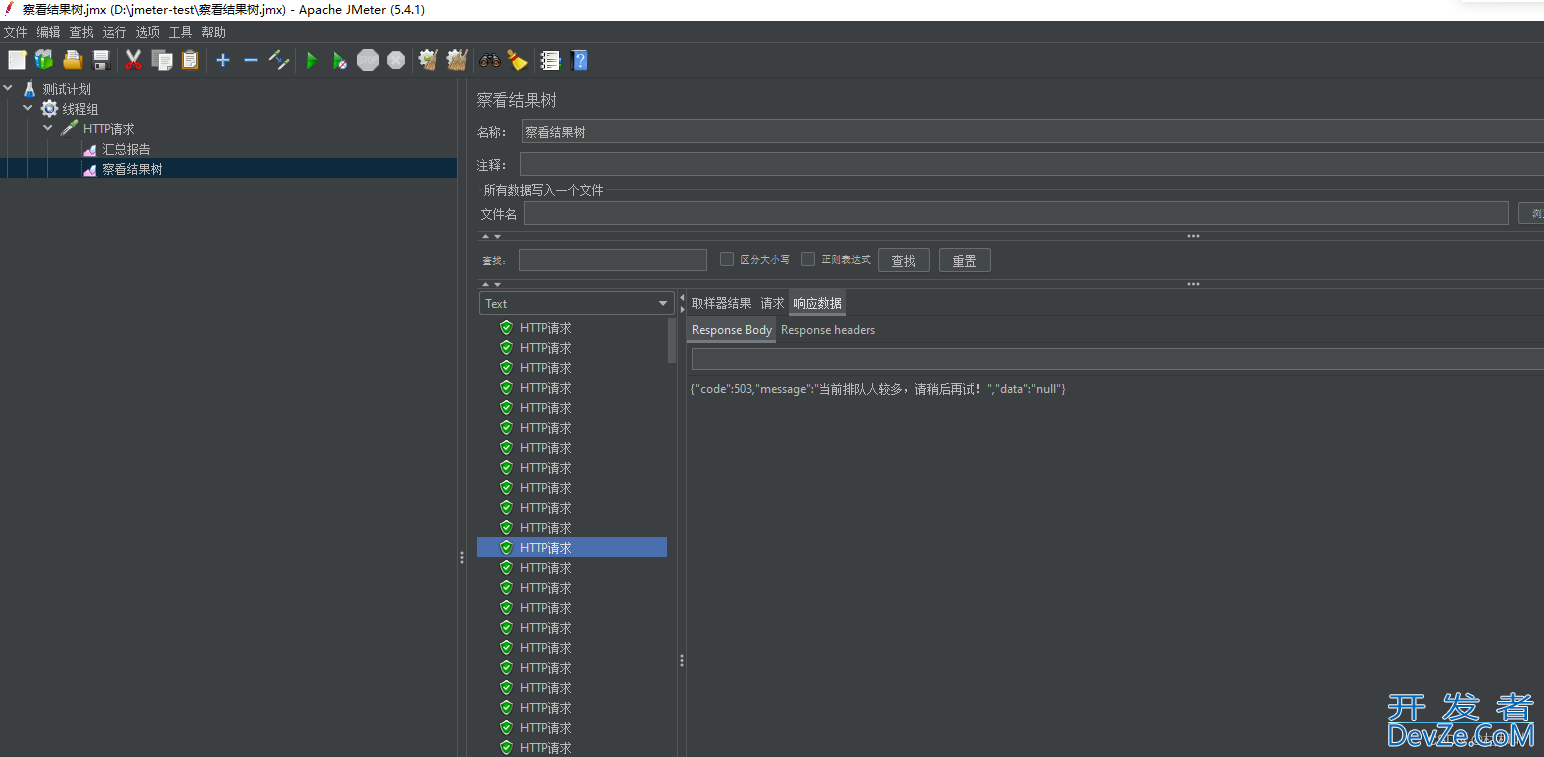This screenshot has width=1544, height=757.
Task: Open the 帮助 menu
Action: tap(213, 32)
